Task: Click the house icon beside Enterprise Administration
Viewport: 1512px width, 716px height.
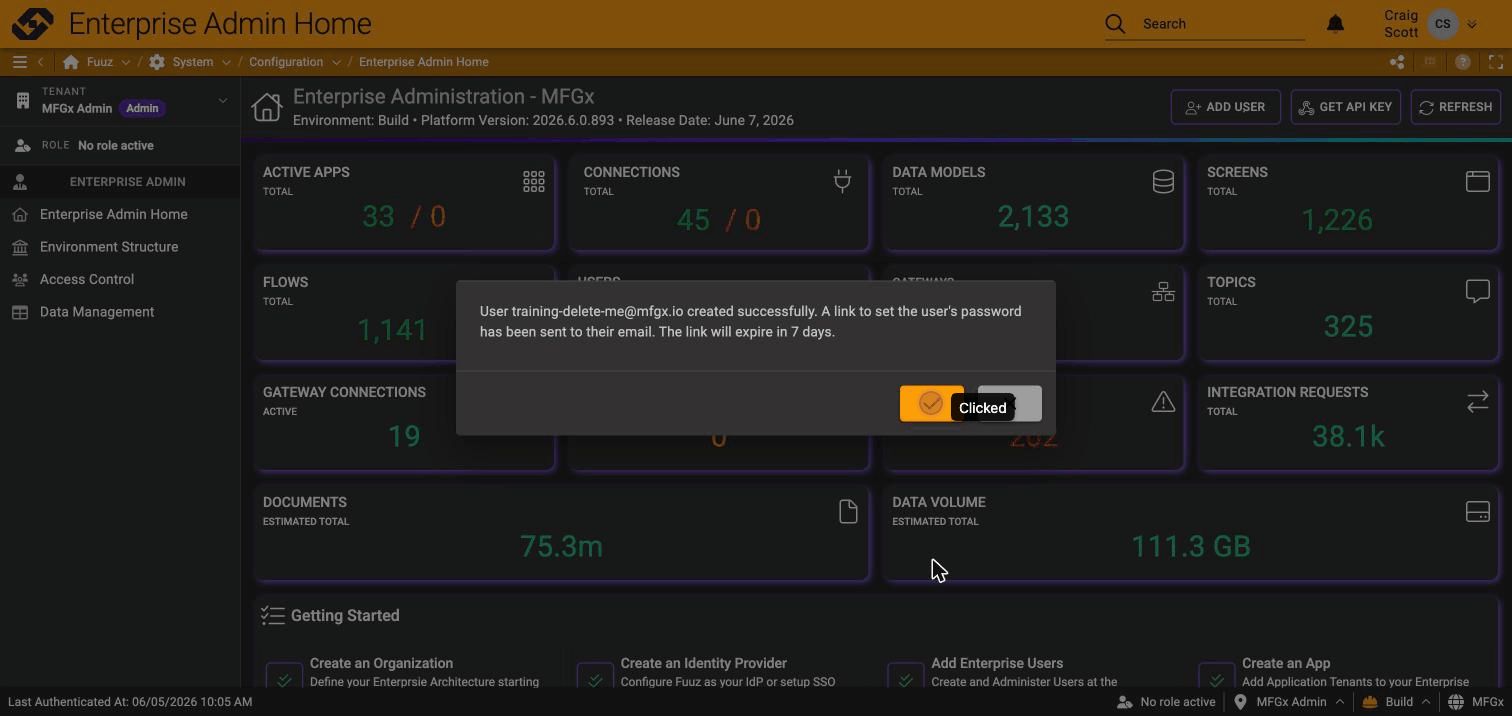Action: [267, 107]
